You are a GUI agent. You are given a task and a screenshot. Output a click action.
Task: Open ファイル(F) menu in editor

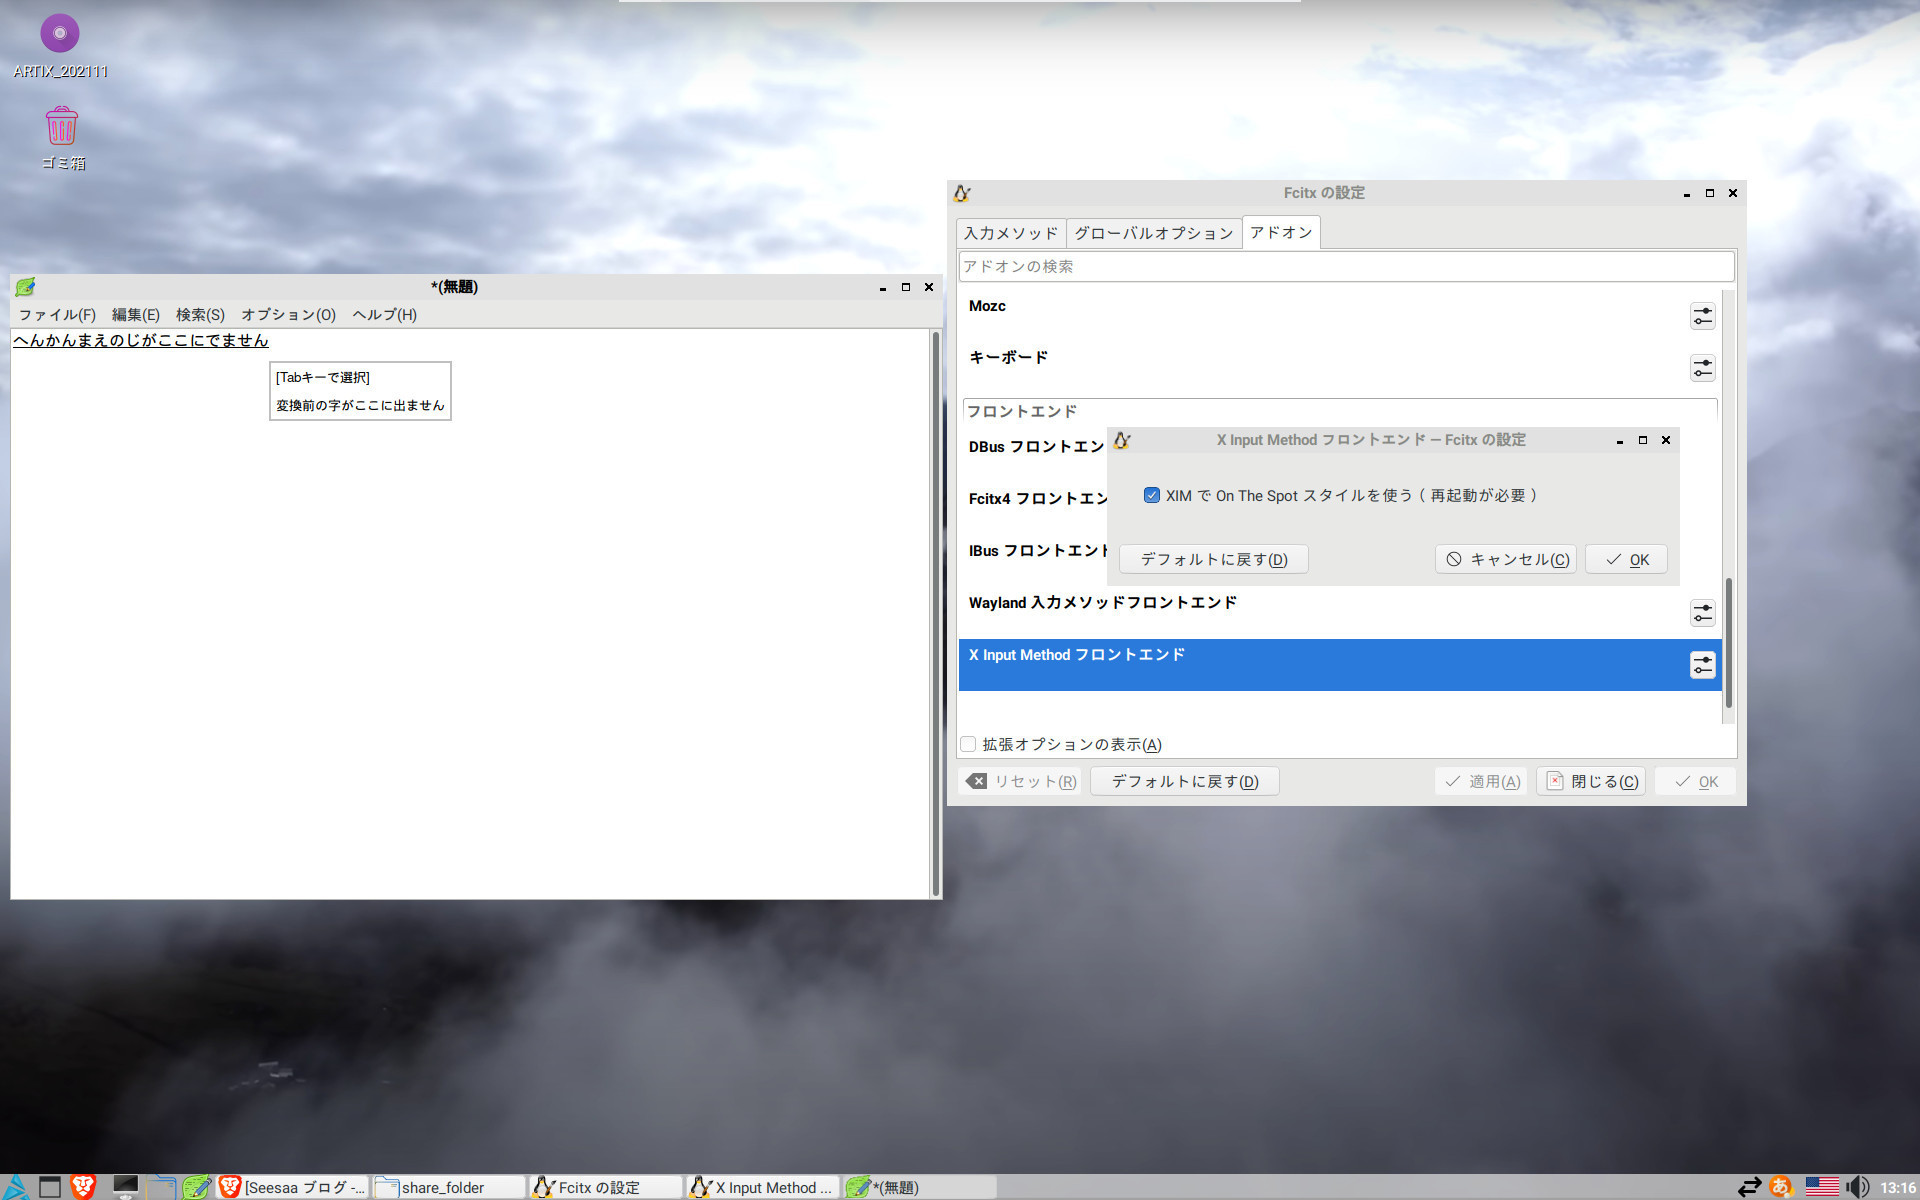click(57, 315)
